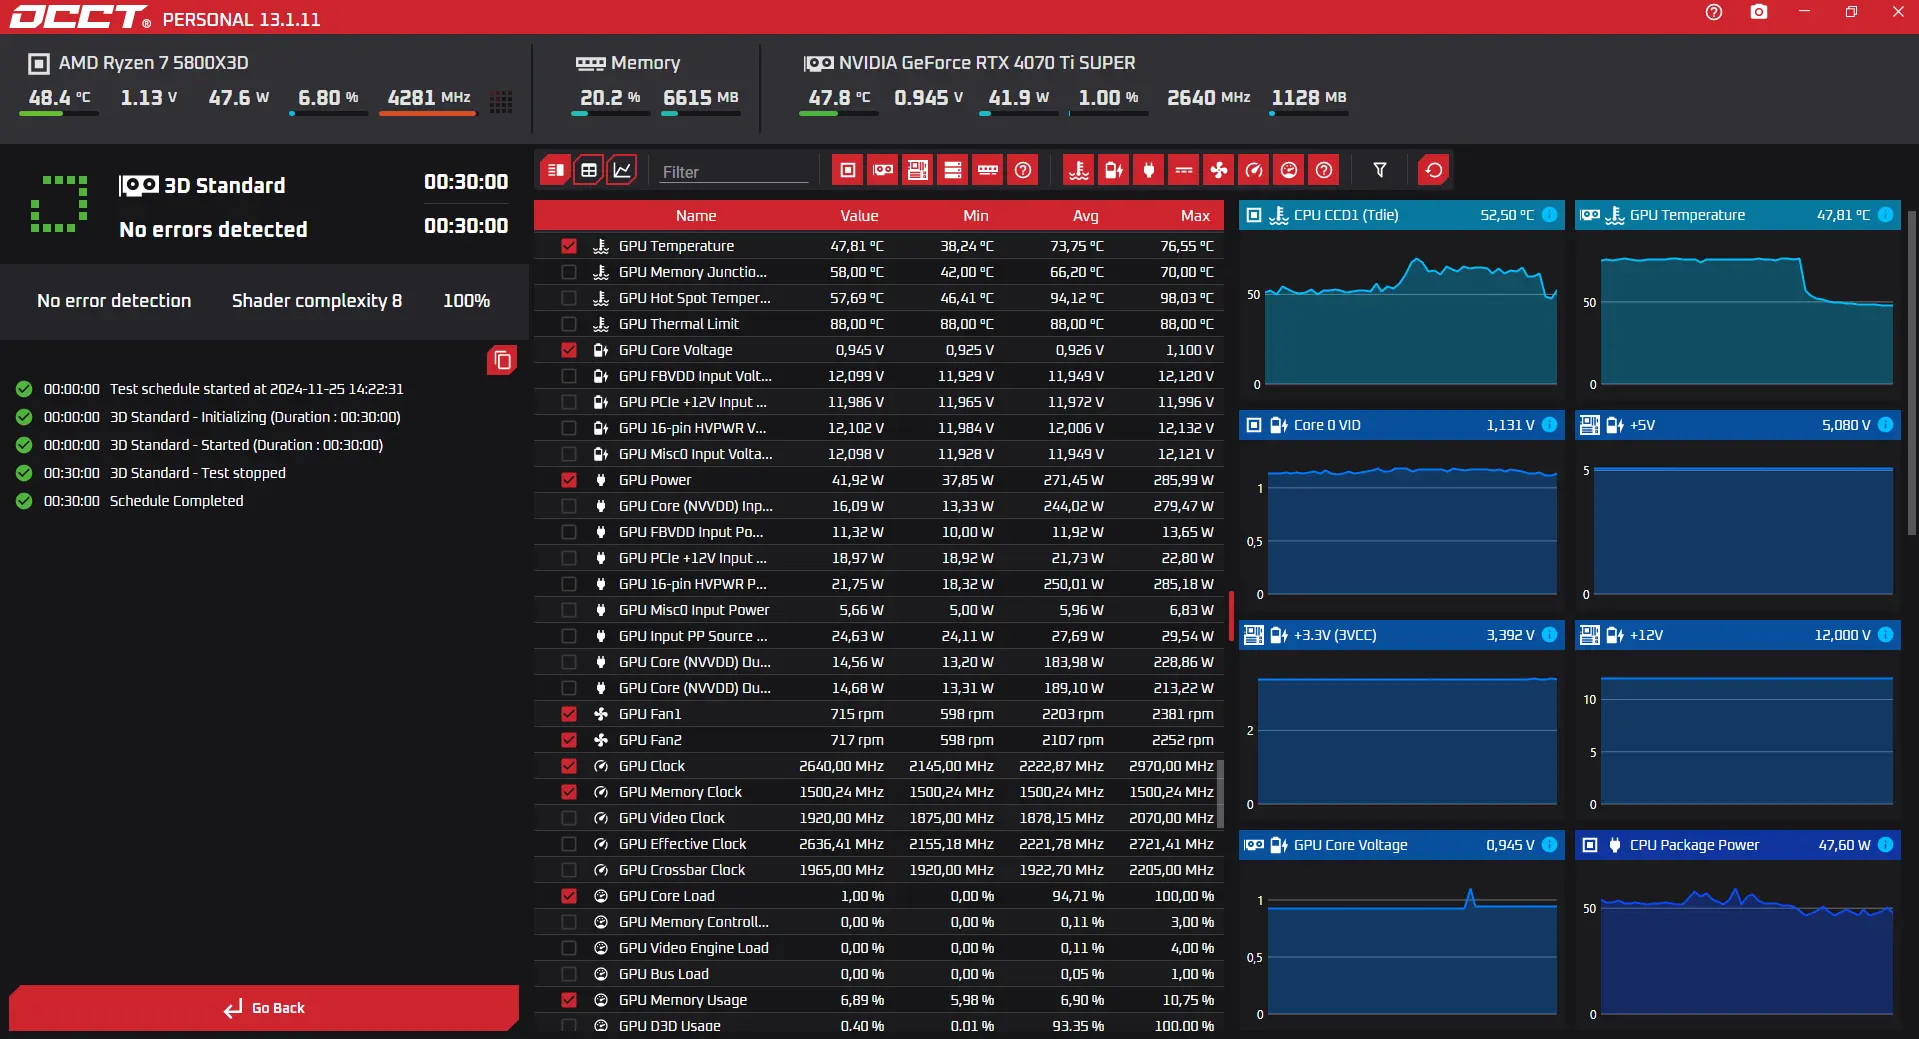The height and width of the screenshot is (1039, 1919).
Task: Click the CPU core grid icon in header
Action: pos(502,101)
